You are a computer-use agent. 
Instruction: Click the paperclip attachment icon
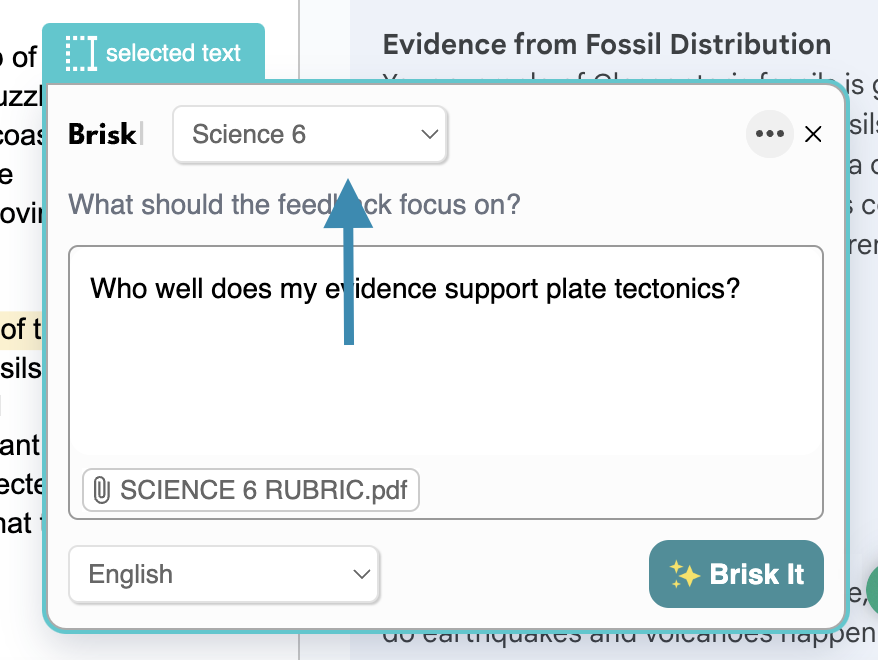click(x=101, y=491)
